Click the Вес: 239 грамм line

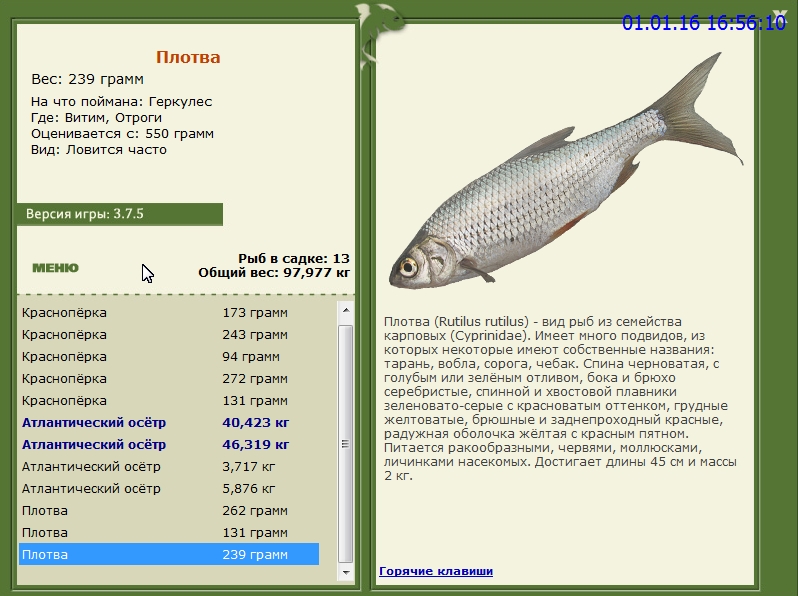88,79
